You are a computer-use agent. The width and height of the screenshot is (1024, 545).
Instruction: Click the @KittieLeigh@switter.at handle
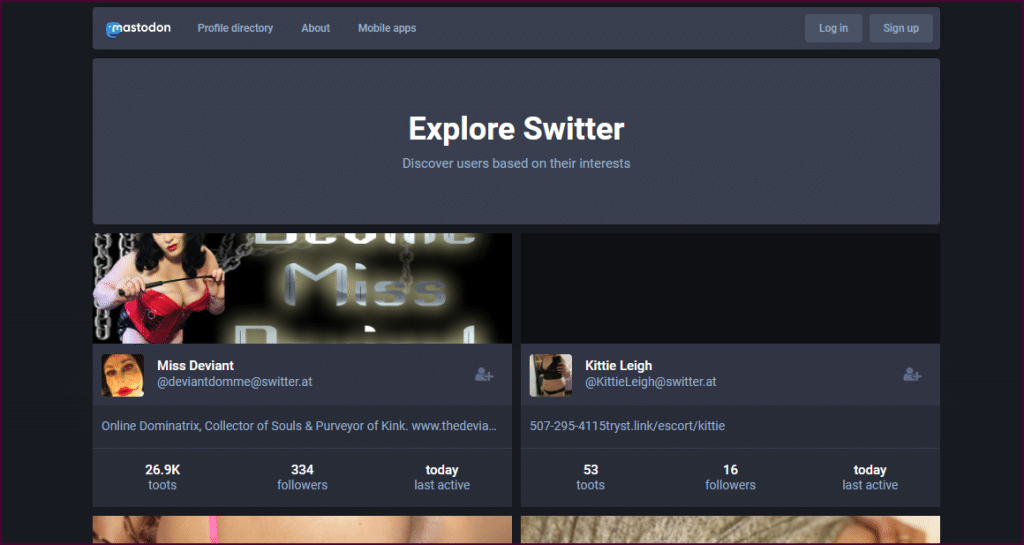click(x=650, y=382)
